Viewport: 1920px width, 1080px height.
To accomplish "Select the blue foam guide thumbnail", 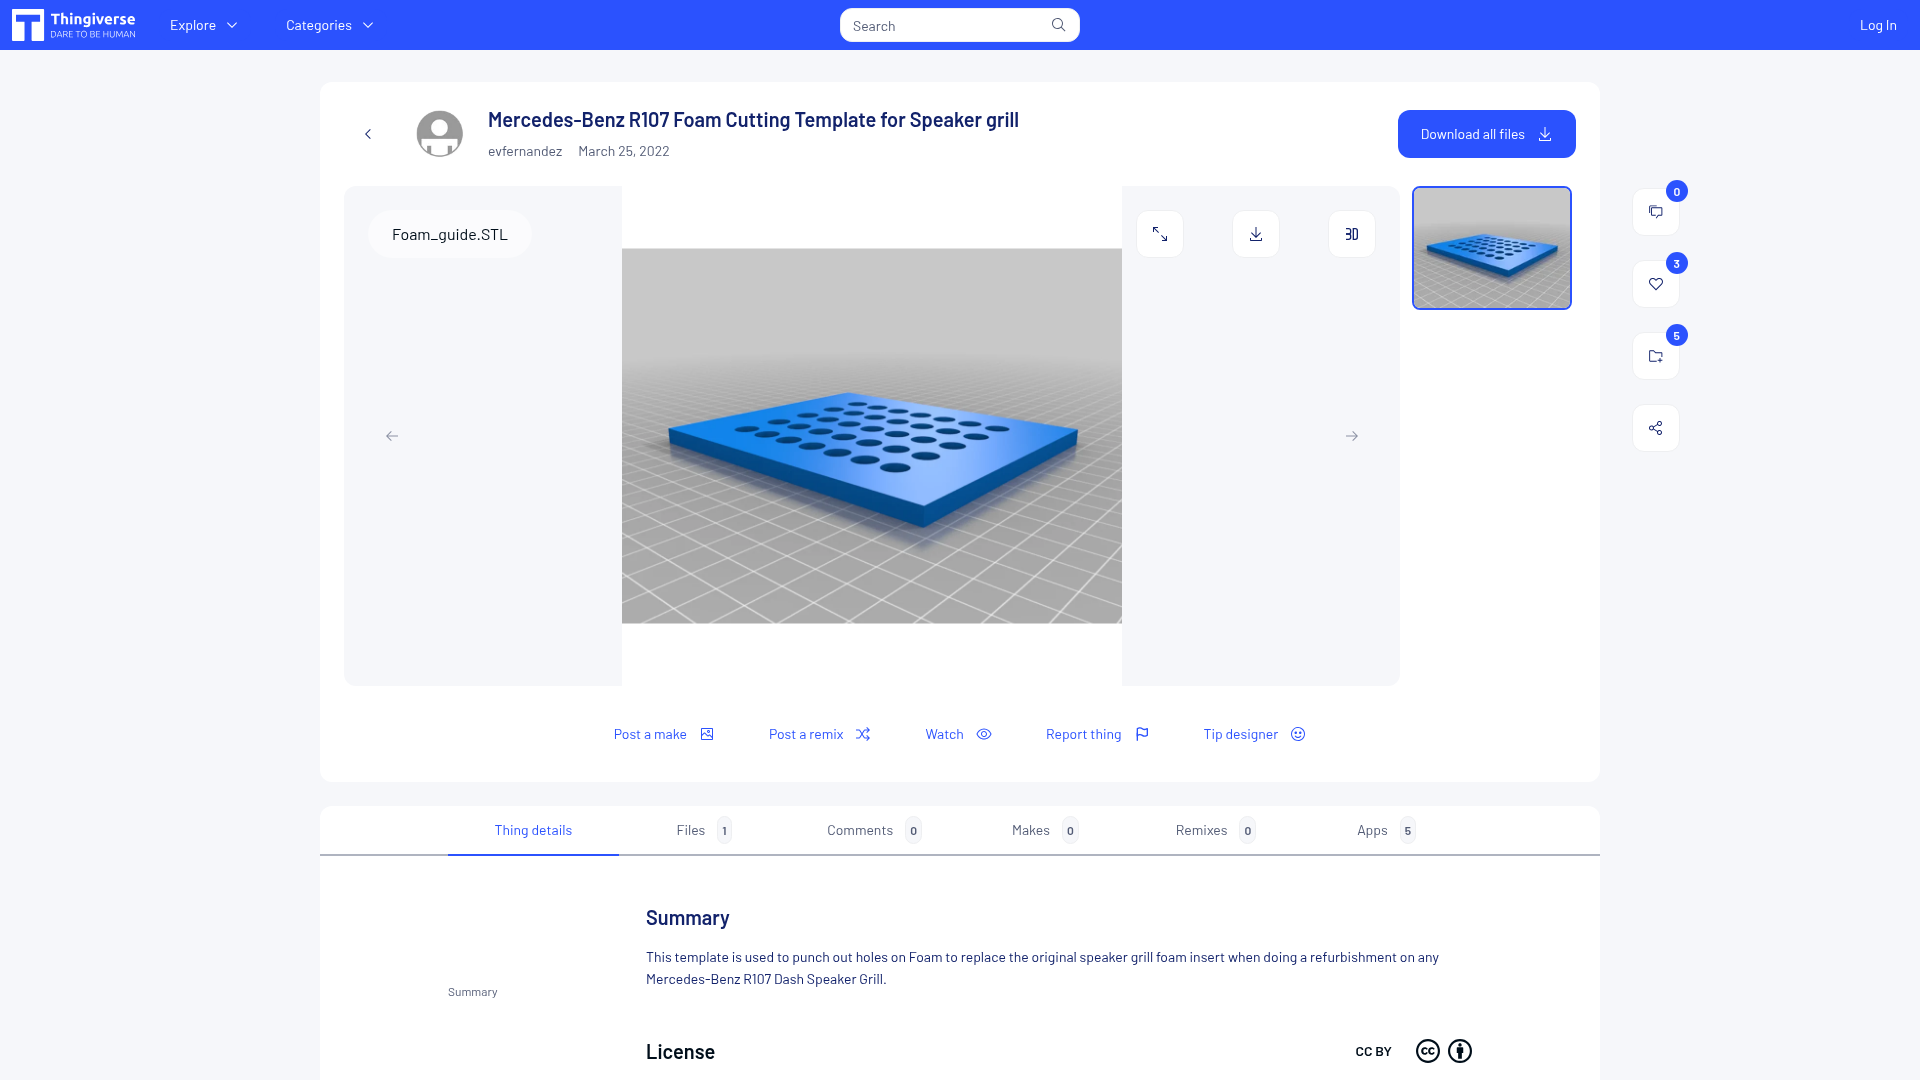I will coord(1492,248).
